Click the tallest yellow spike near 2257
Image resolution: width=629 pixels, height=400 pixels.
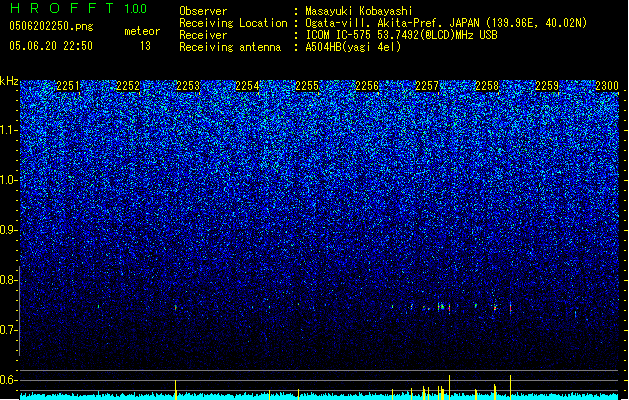point(449,387)
